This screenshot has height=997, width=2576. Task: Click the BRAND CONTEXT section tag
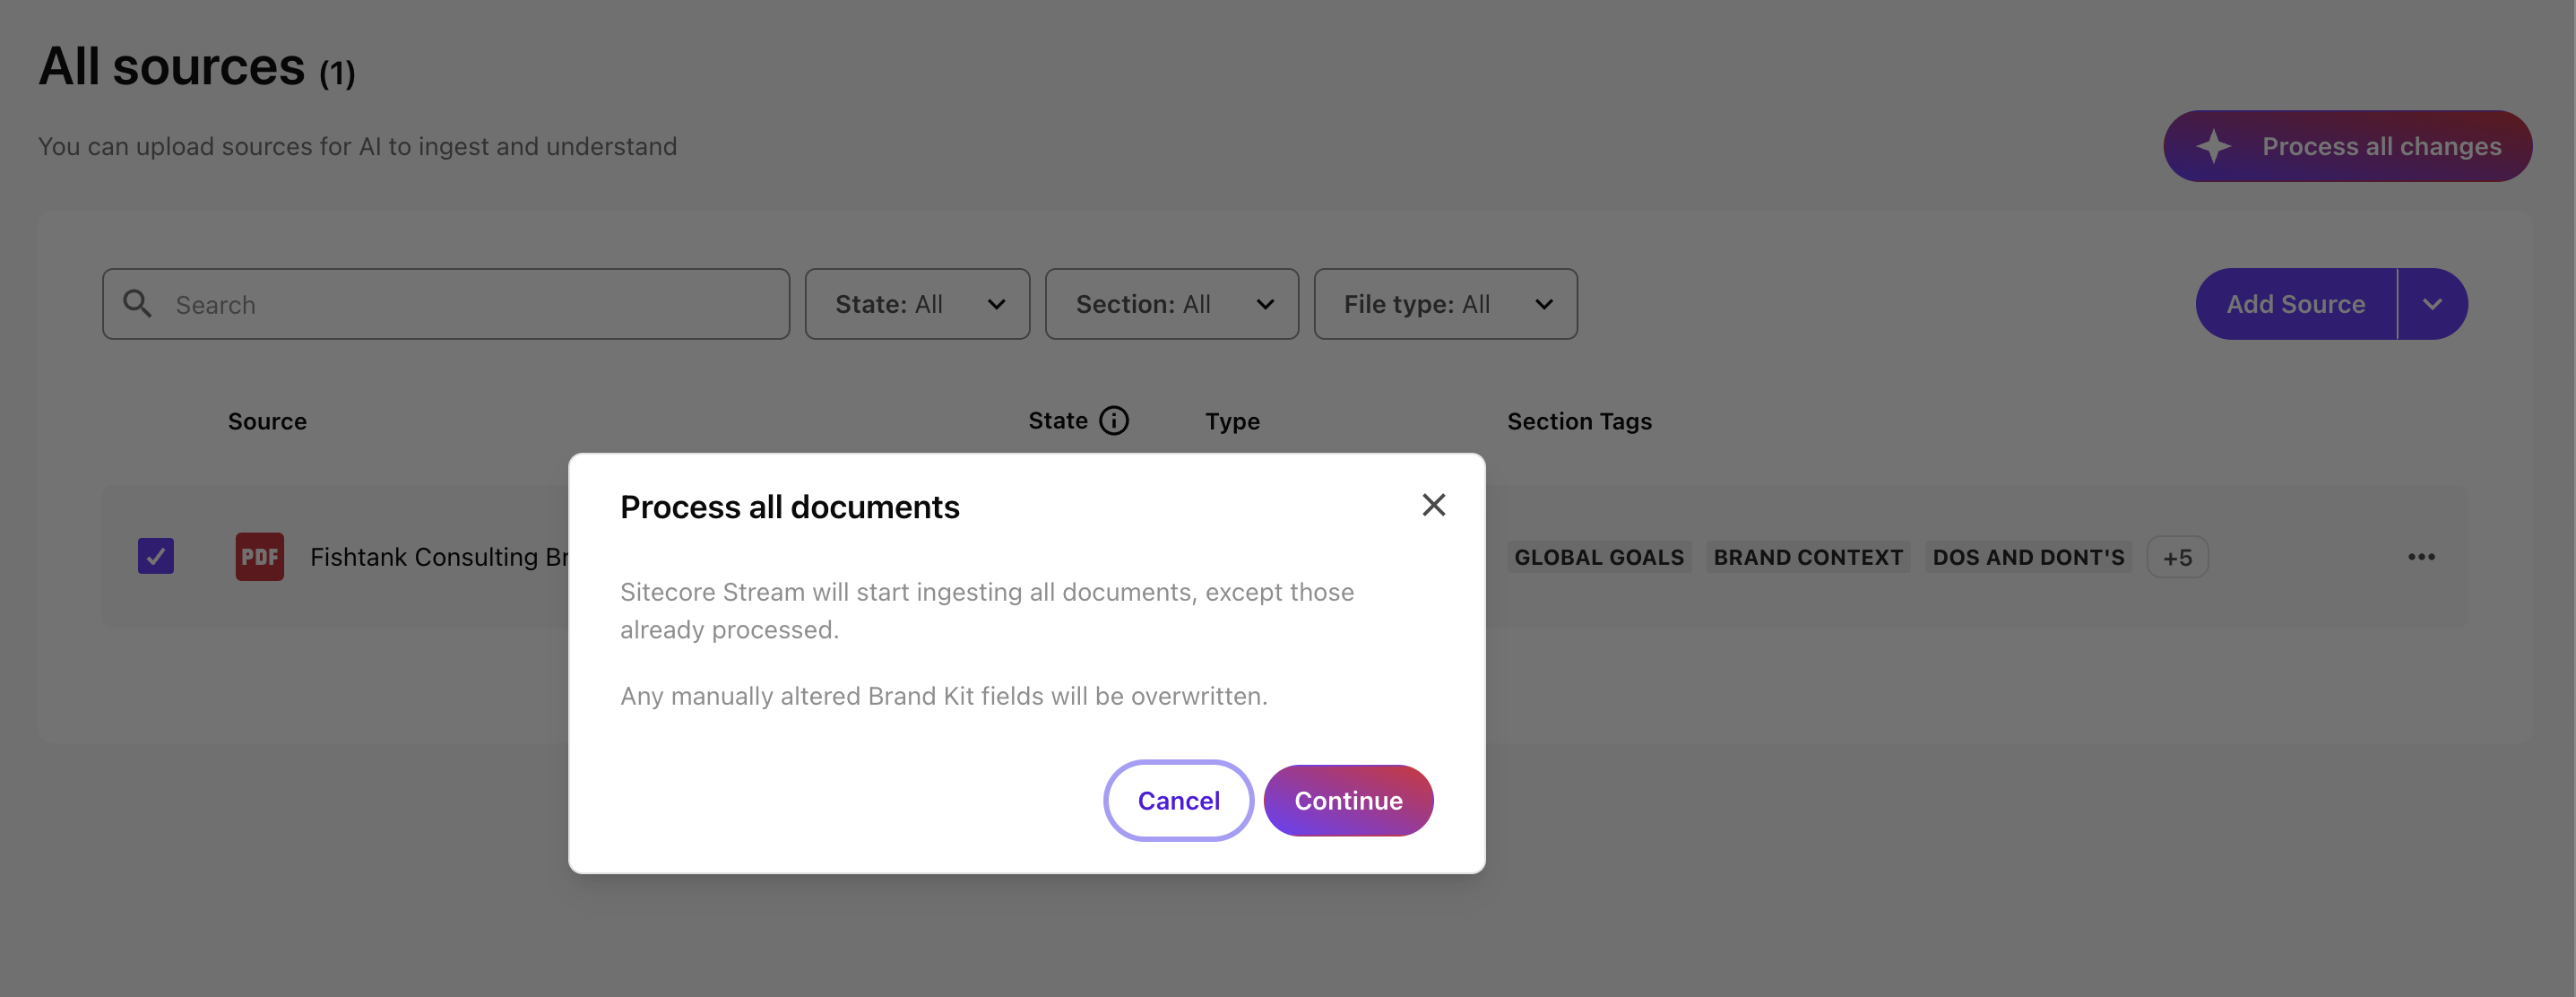click(1808, 557)
